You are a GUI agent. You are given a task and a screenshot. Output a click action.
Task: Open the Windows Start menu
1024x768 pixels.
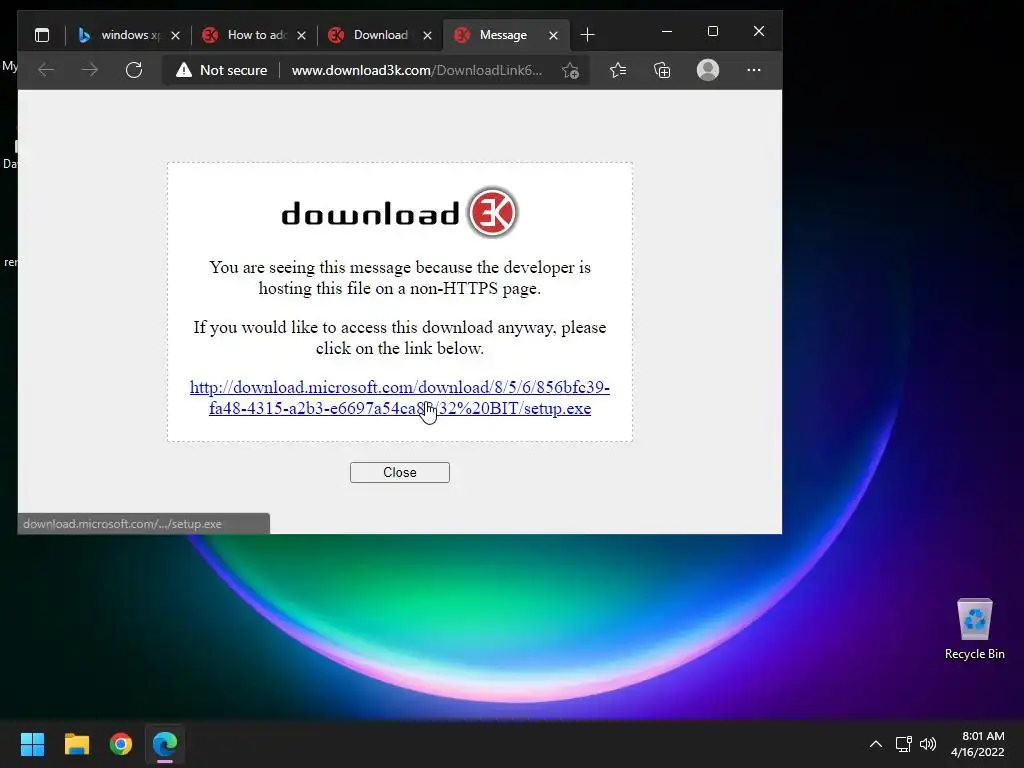(32, 744)
